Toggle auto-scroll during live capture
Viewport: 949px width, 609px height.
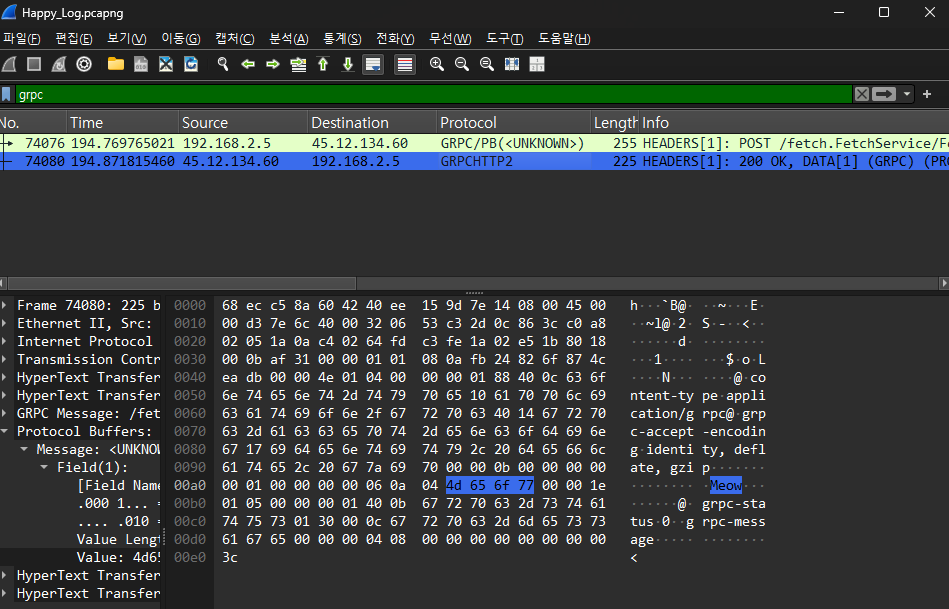373,64
